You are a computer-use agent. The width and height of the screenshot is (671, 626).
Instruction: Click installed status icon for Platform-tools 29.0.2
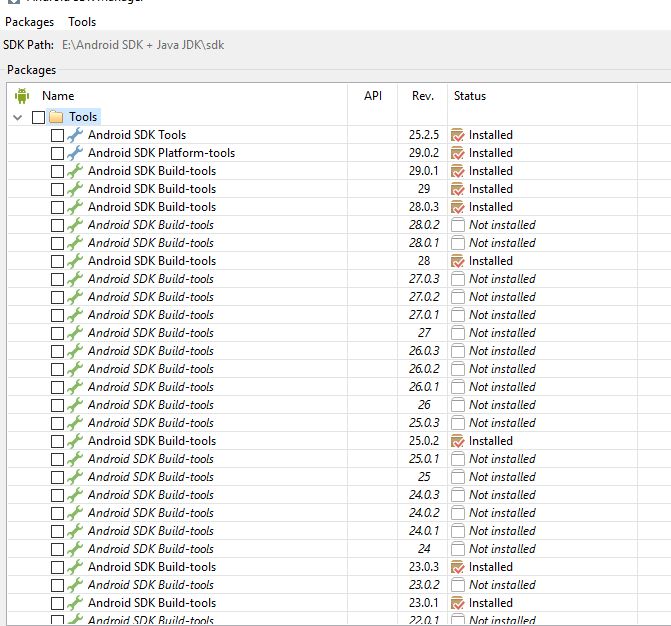(458, 153)
